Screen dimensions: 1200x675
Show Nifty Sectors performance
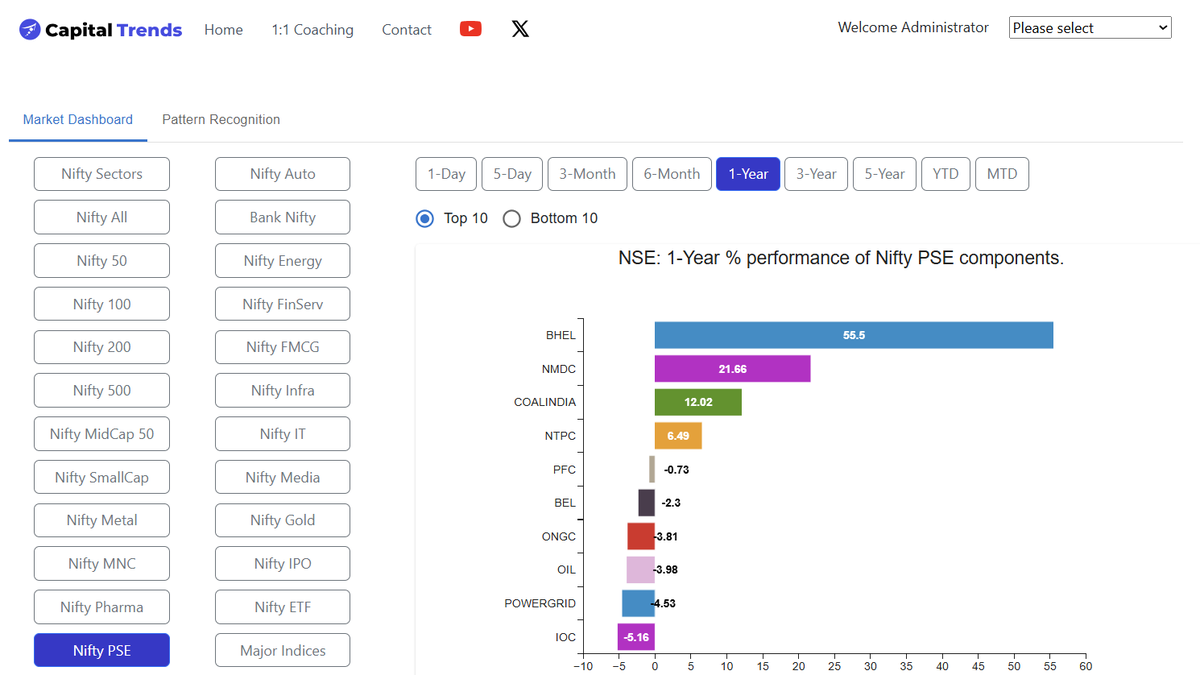102,174
